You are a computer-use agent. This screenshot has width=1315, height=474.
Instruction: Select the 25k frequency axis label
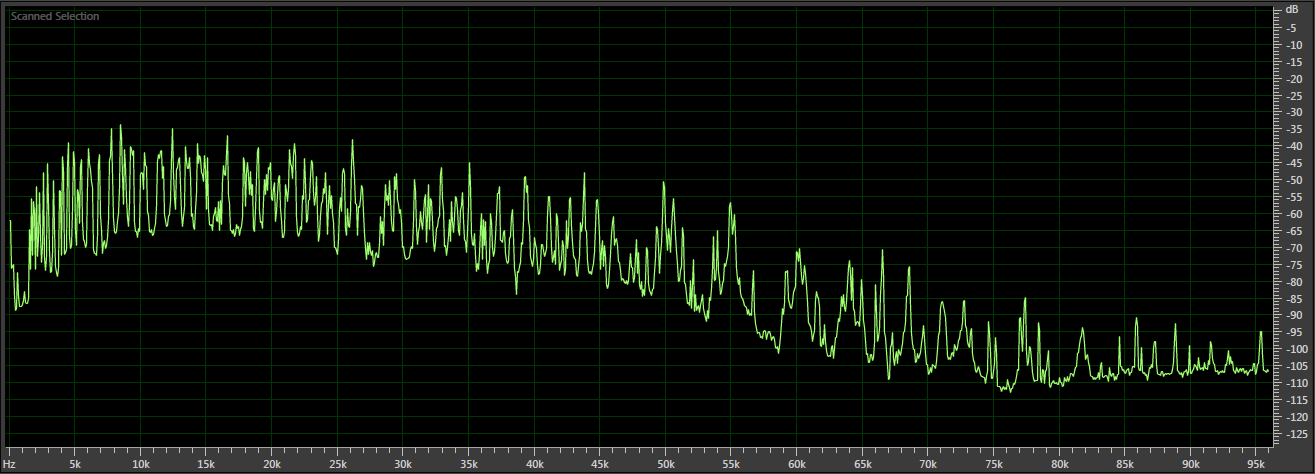(338, 465)
